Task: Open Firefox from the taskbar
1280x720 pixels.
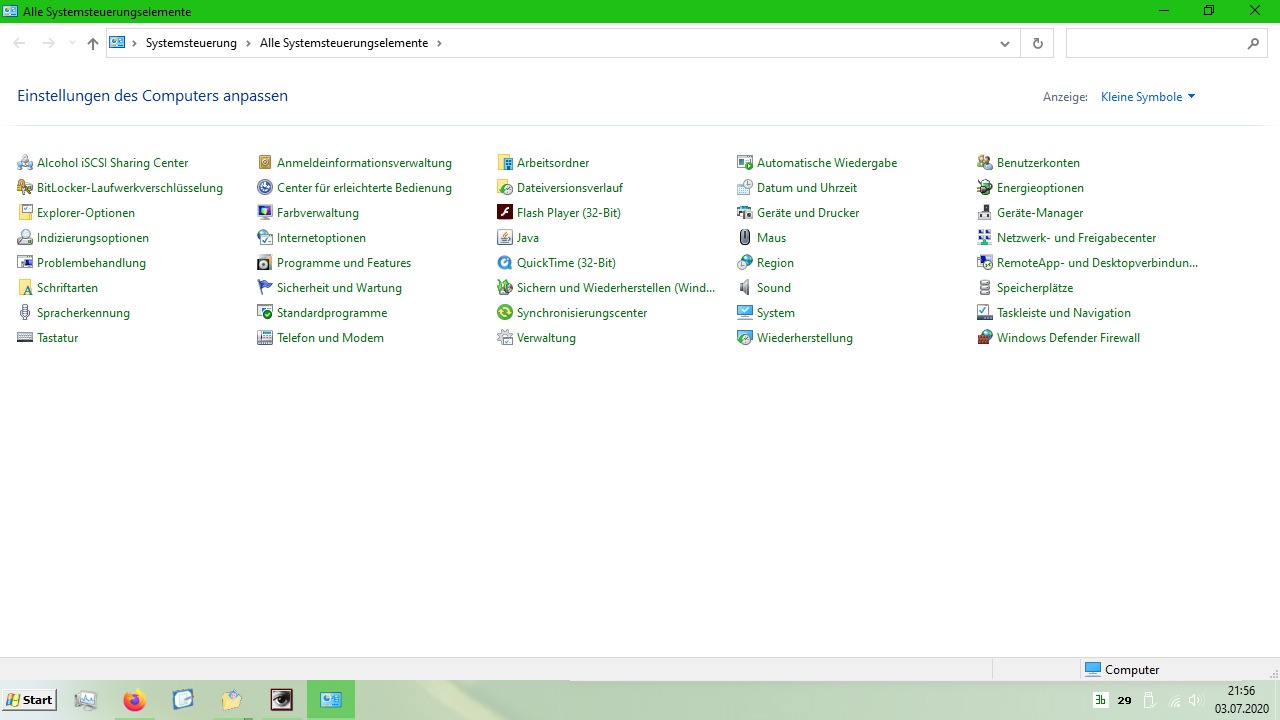Action: [134, 700]
